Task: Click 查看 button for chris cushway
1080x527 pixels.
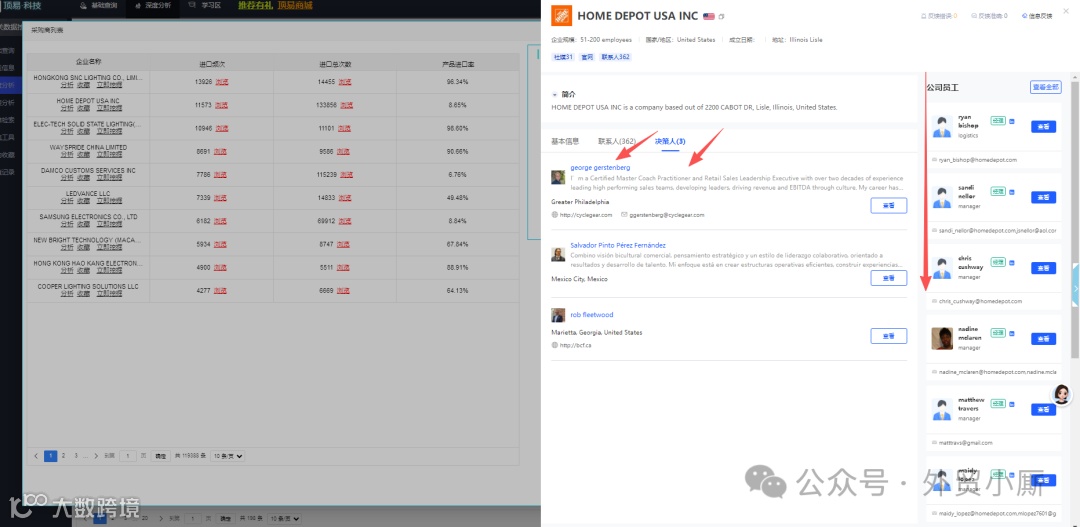Action: (x=1043, y=268)
